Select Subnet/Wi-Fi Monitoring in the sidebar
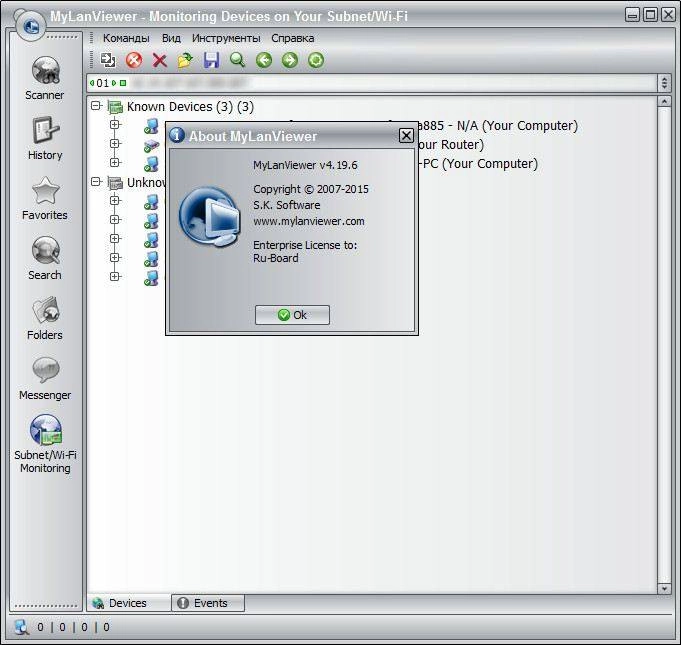This screenshot has width=681, height=645. point(45,443)
